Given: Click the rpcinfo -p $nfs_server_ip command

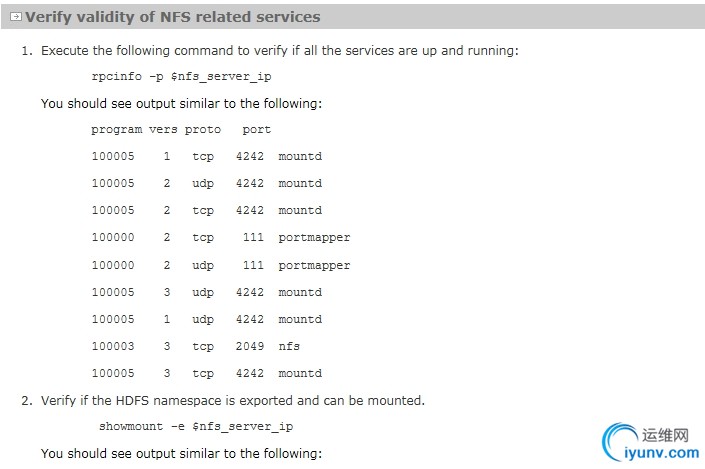Looking at the screenshot, I should pos(181,76).
